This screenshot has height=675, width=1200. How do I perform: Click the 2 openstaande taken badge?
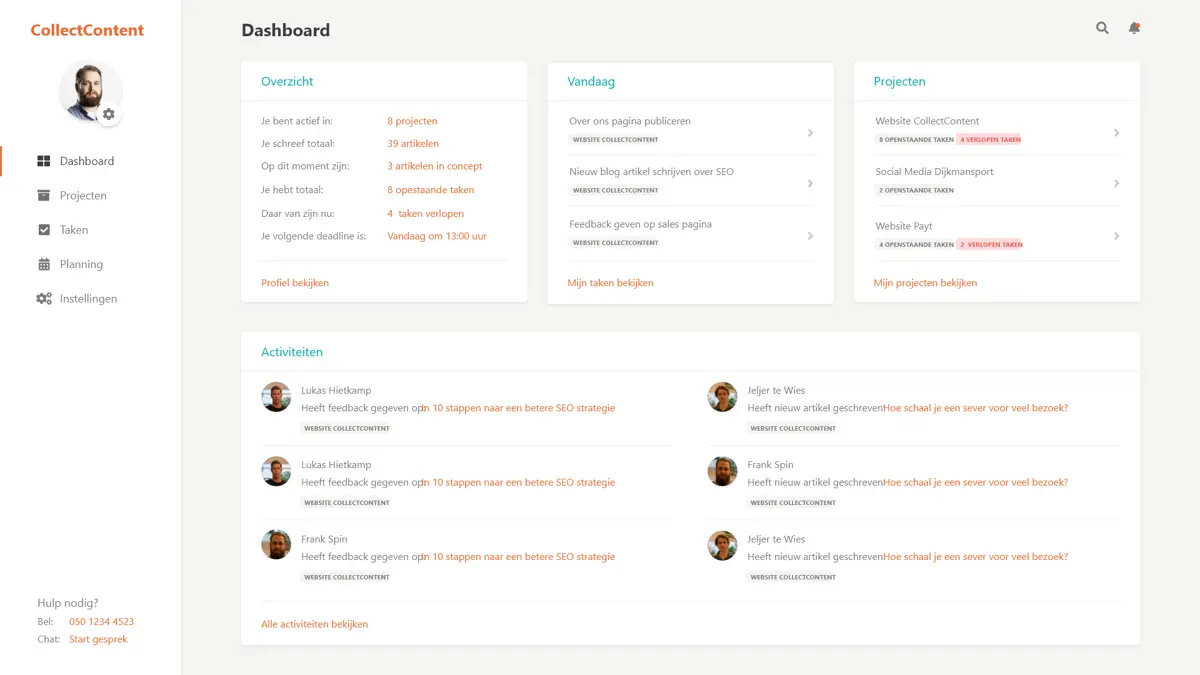[916, 190]
